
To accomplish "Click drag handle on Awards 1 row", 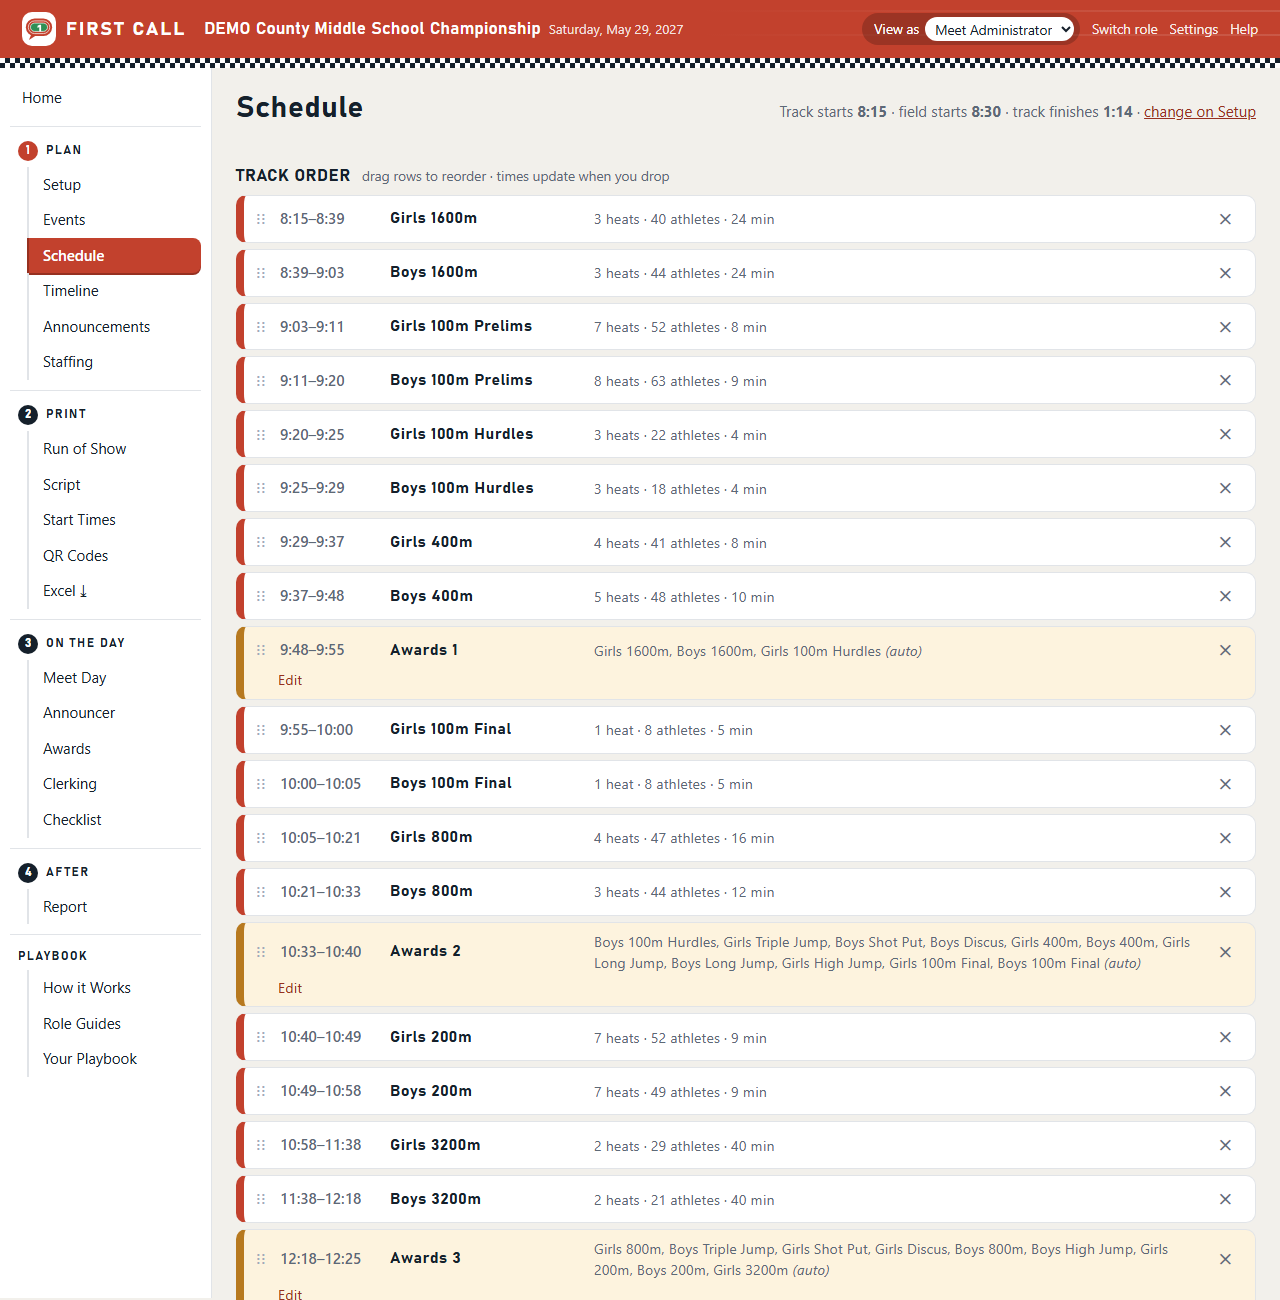I will (261, 650).
